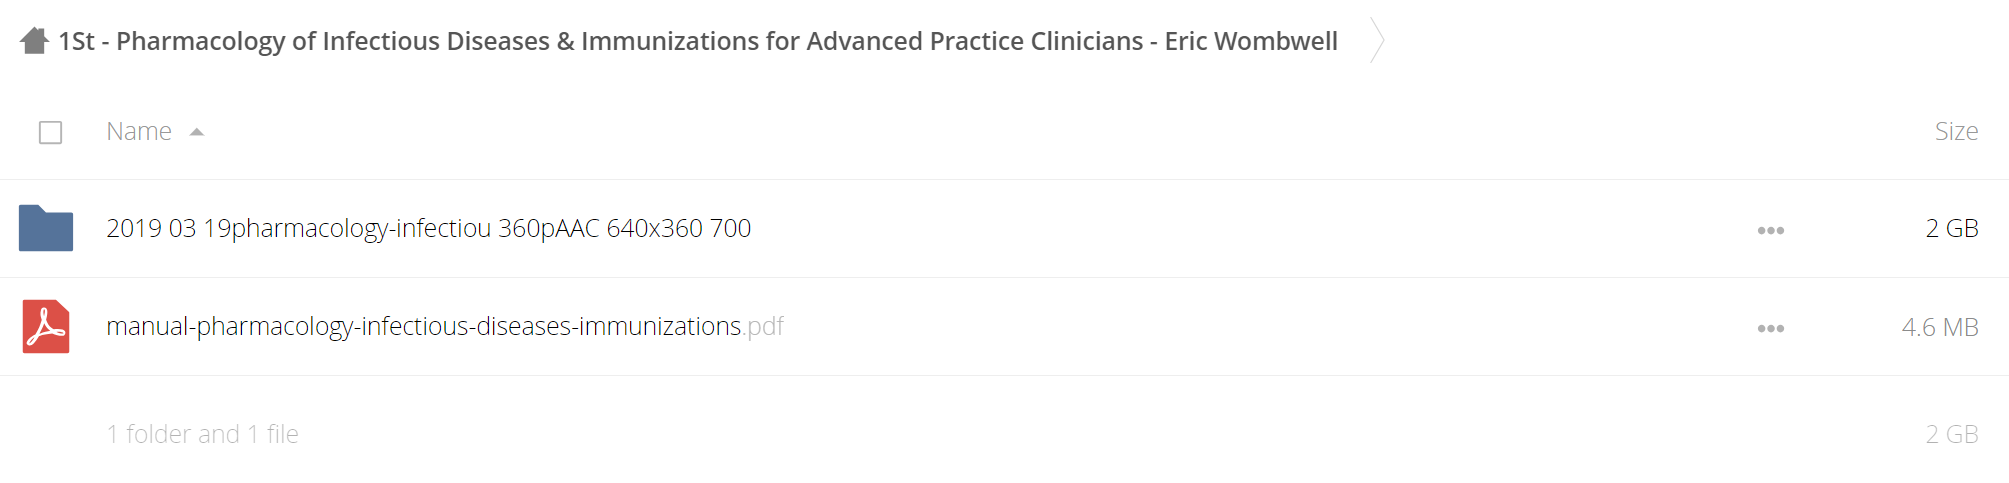
Task: Click the sort direction arrow next to Name
Action: click(197, 132)
